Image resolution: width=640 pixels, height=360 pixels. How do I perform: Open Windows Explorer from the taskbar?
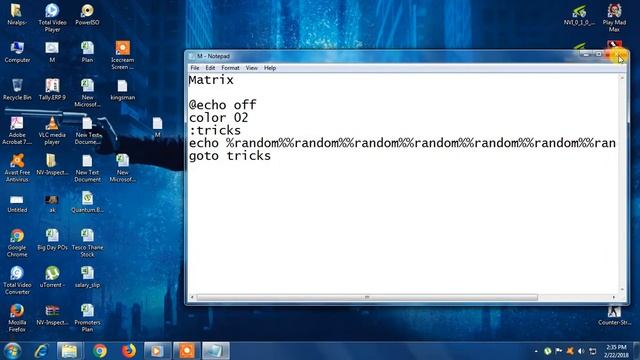coord(69,351)
